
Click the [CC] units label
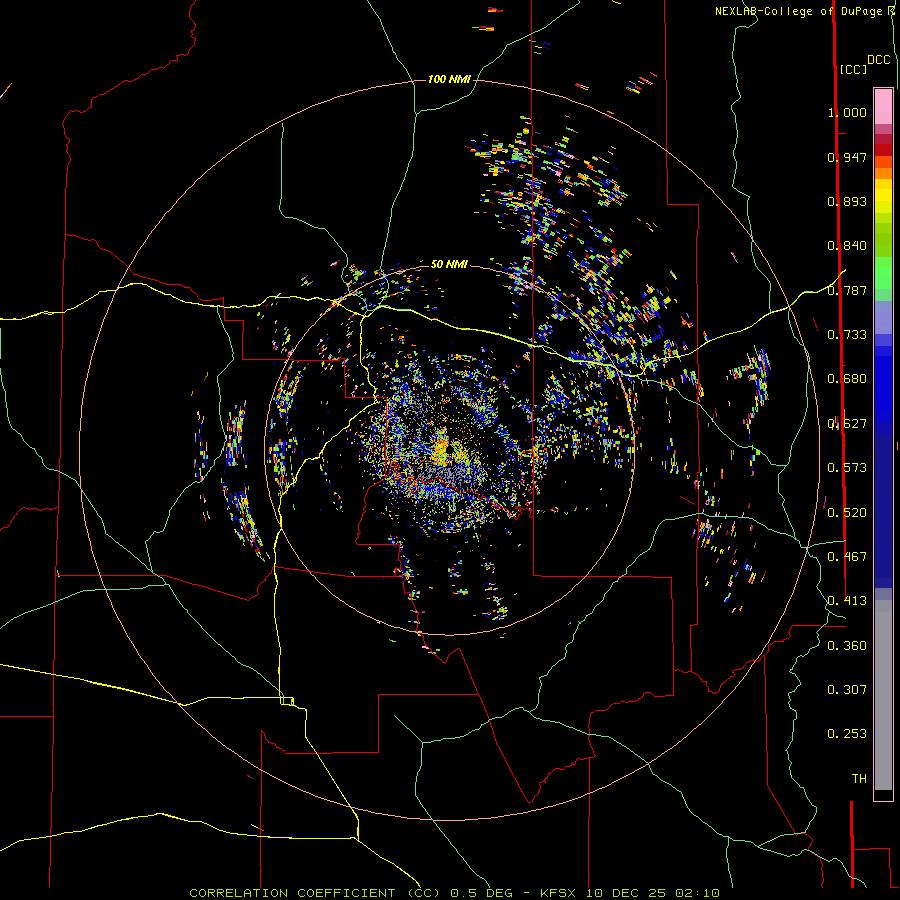(x=853, y=70)
